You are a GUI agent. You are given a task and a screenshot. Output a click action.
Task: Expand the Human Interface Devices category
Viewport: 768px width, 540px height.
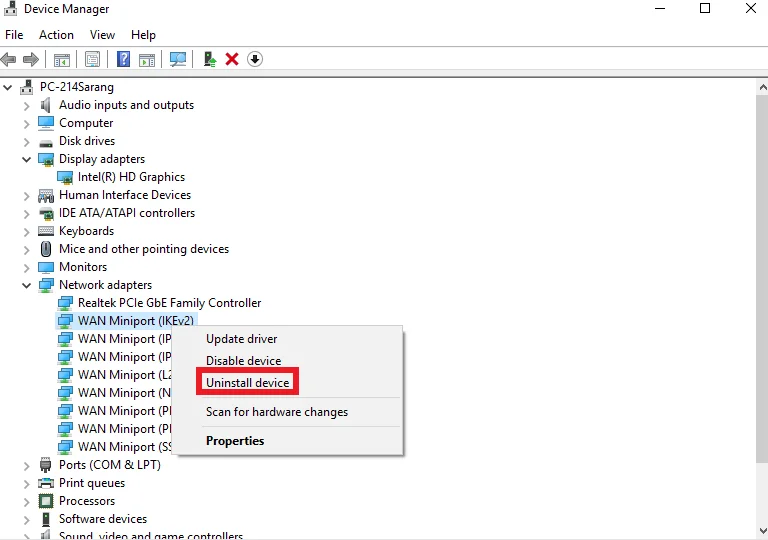[x=26, y=196]
